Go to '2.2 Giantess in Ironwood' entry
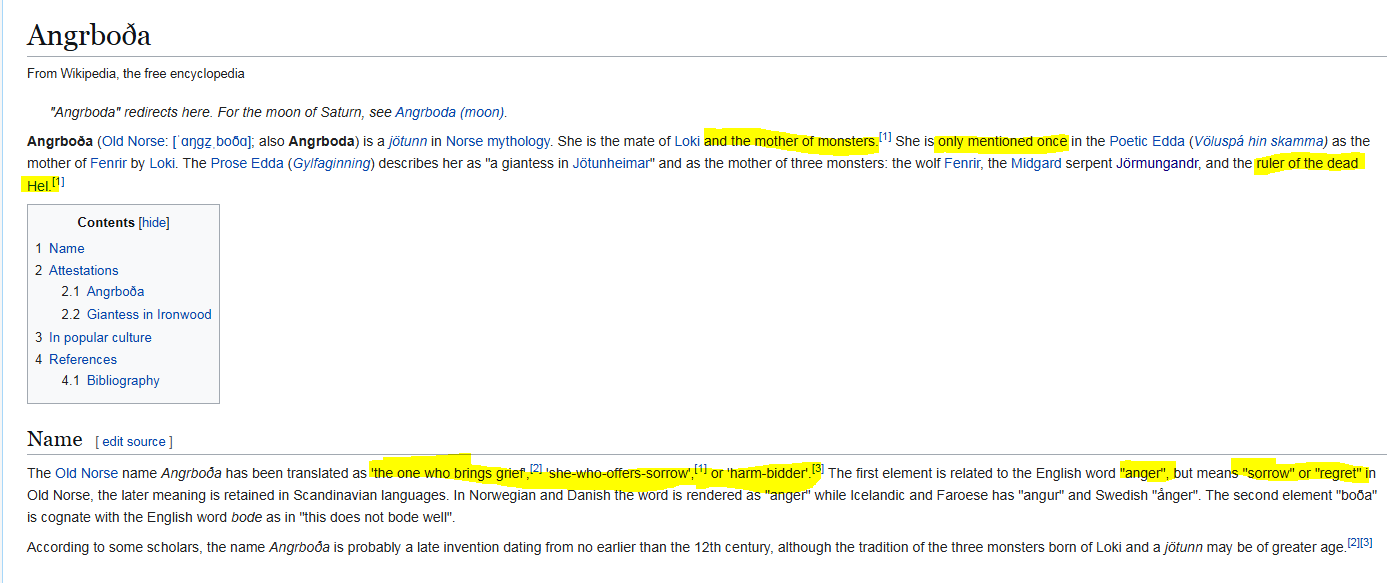This screenshot has height=583, width=1394. [x=136, y=314]
